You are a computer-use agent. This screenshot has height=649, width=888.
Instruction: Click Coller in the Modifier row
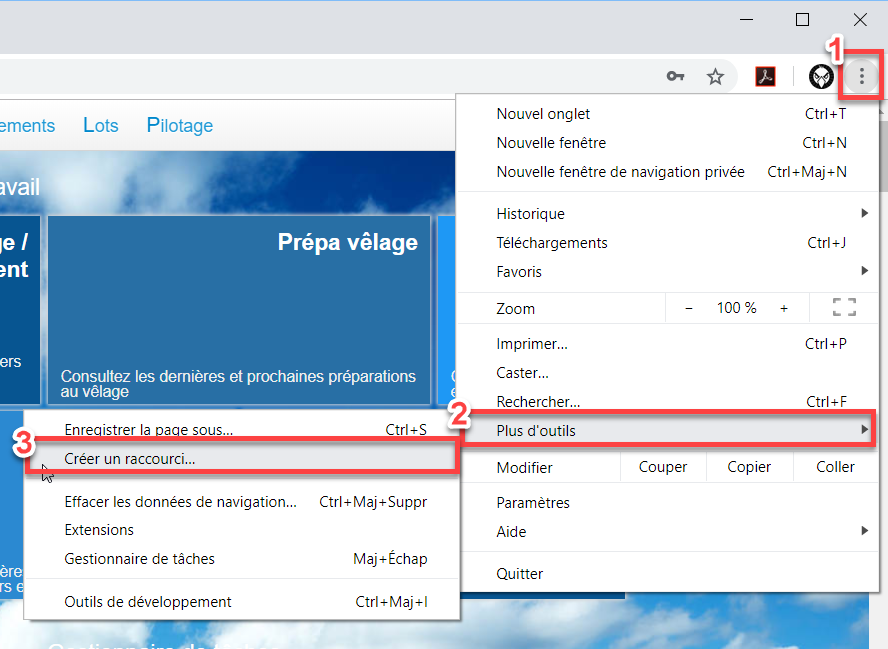pyautogui.click(x=835, y=467)
